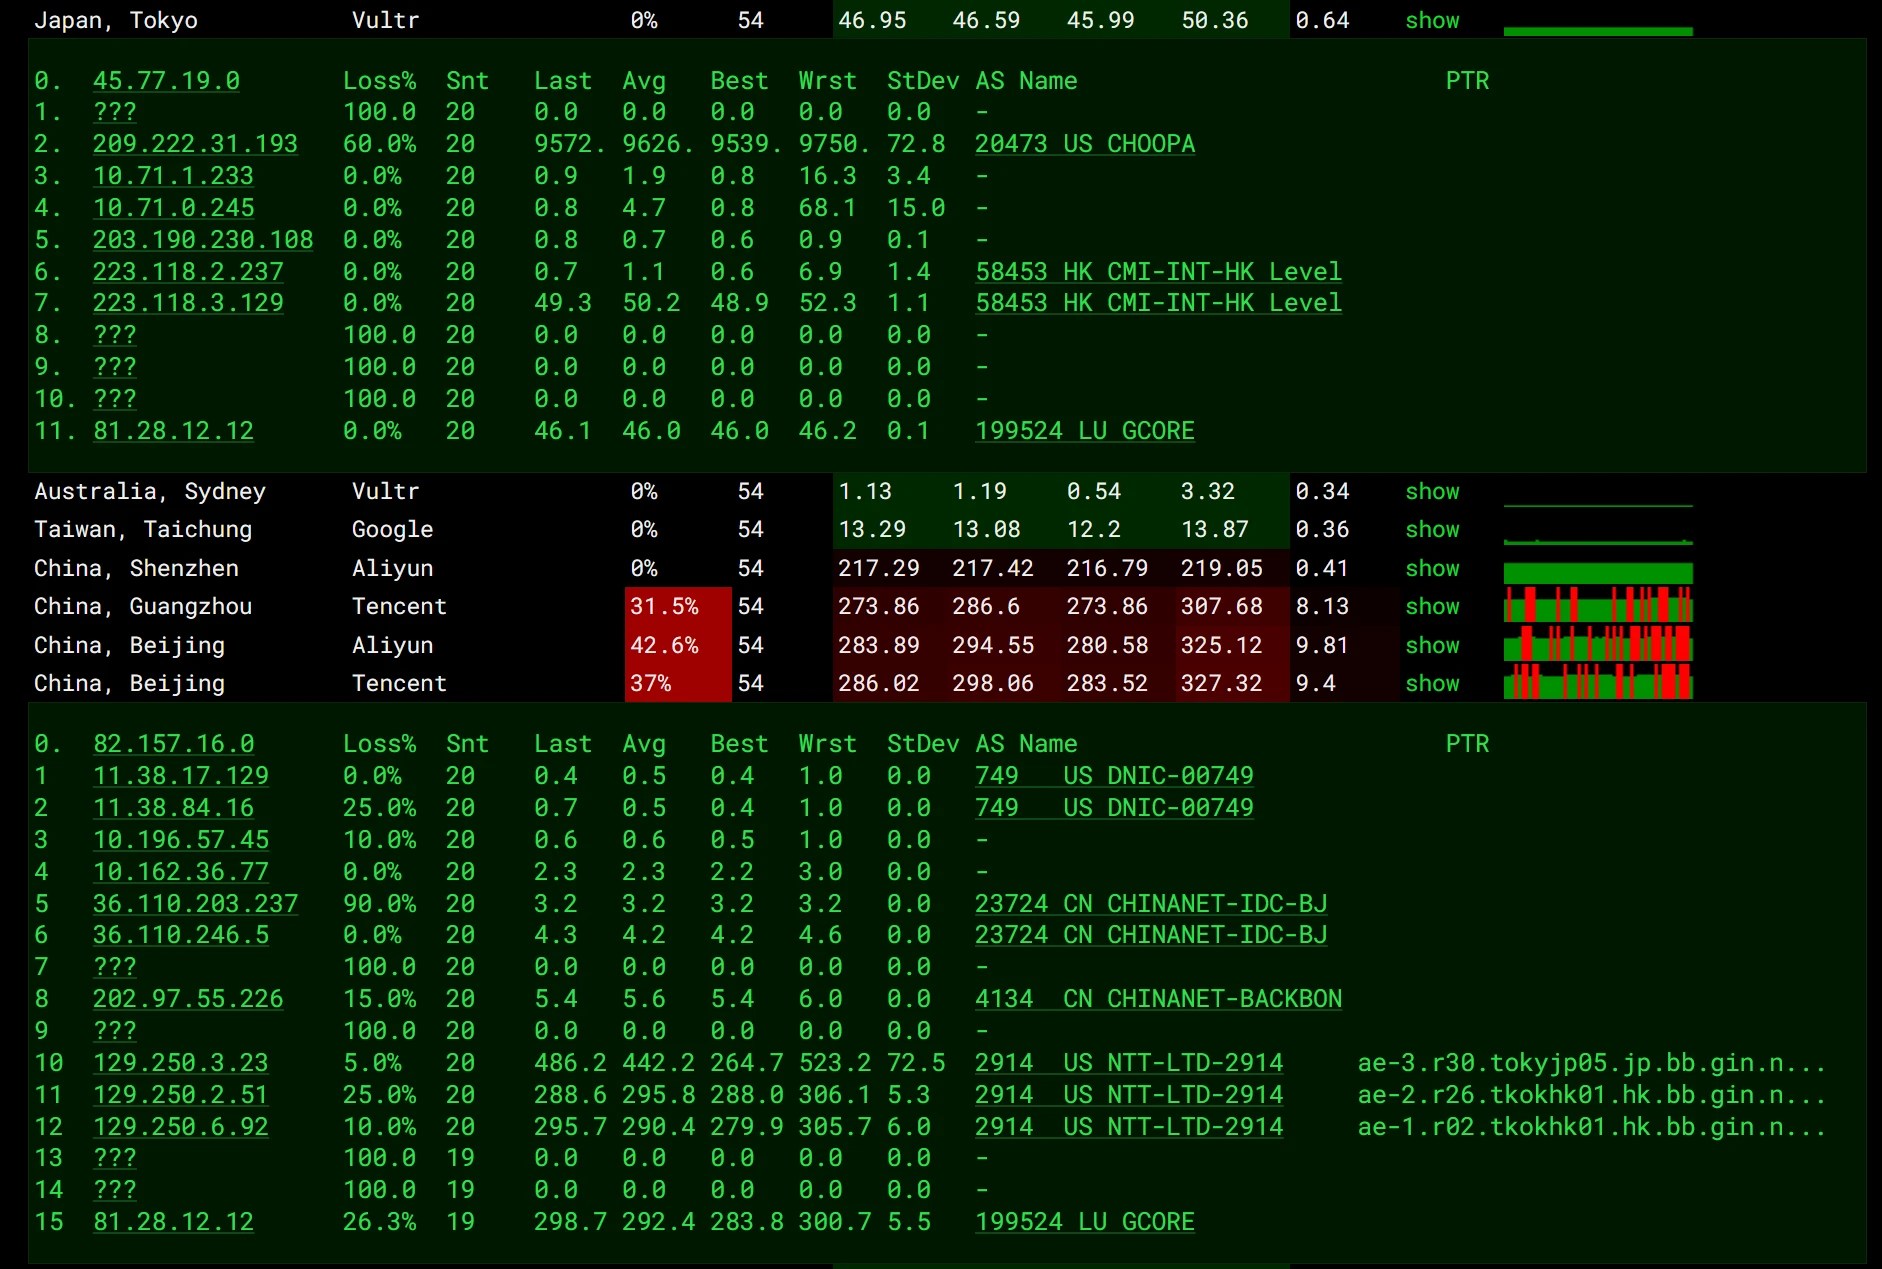Toggle trace visibility for China, Guangzhou Tencent
The image size is (1882, 1269).
(x=1432, y=606)
